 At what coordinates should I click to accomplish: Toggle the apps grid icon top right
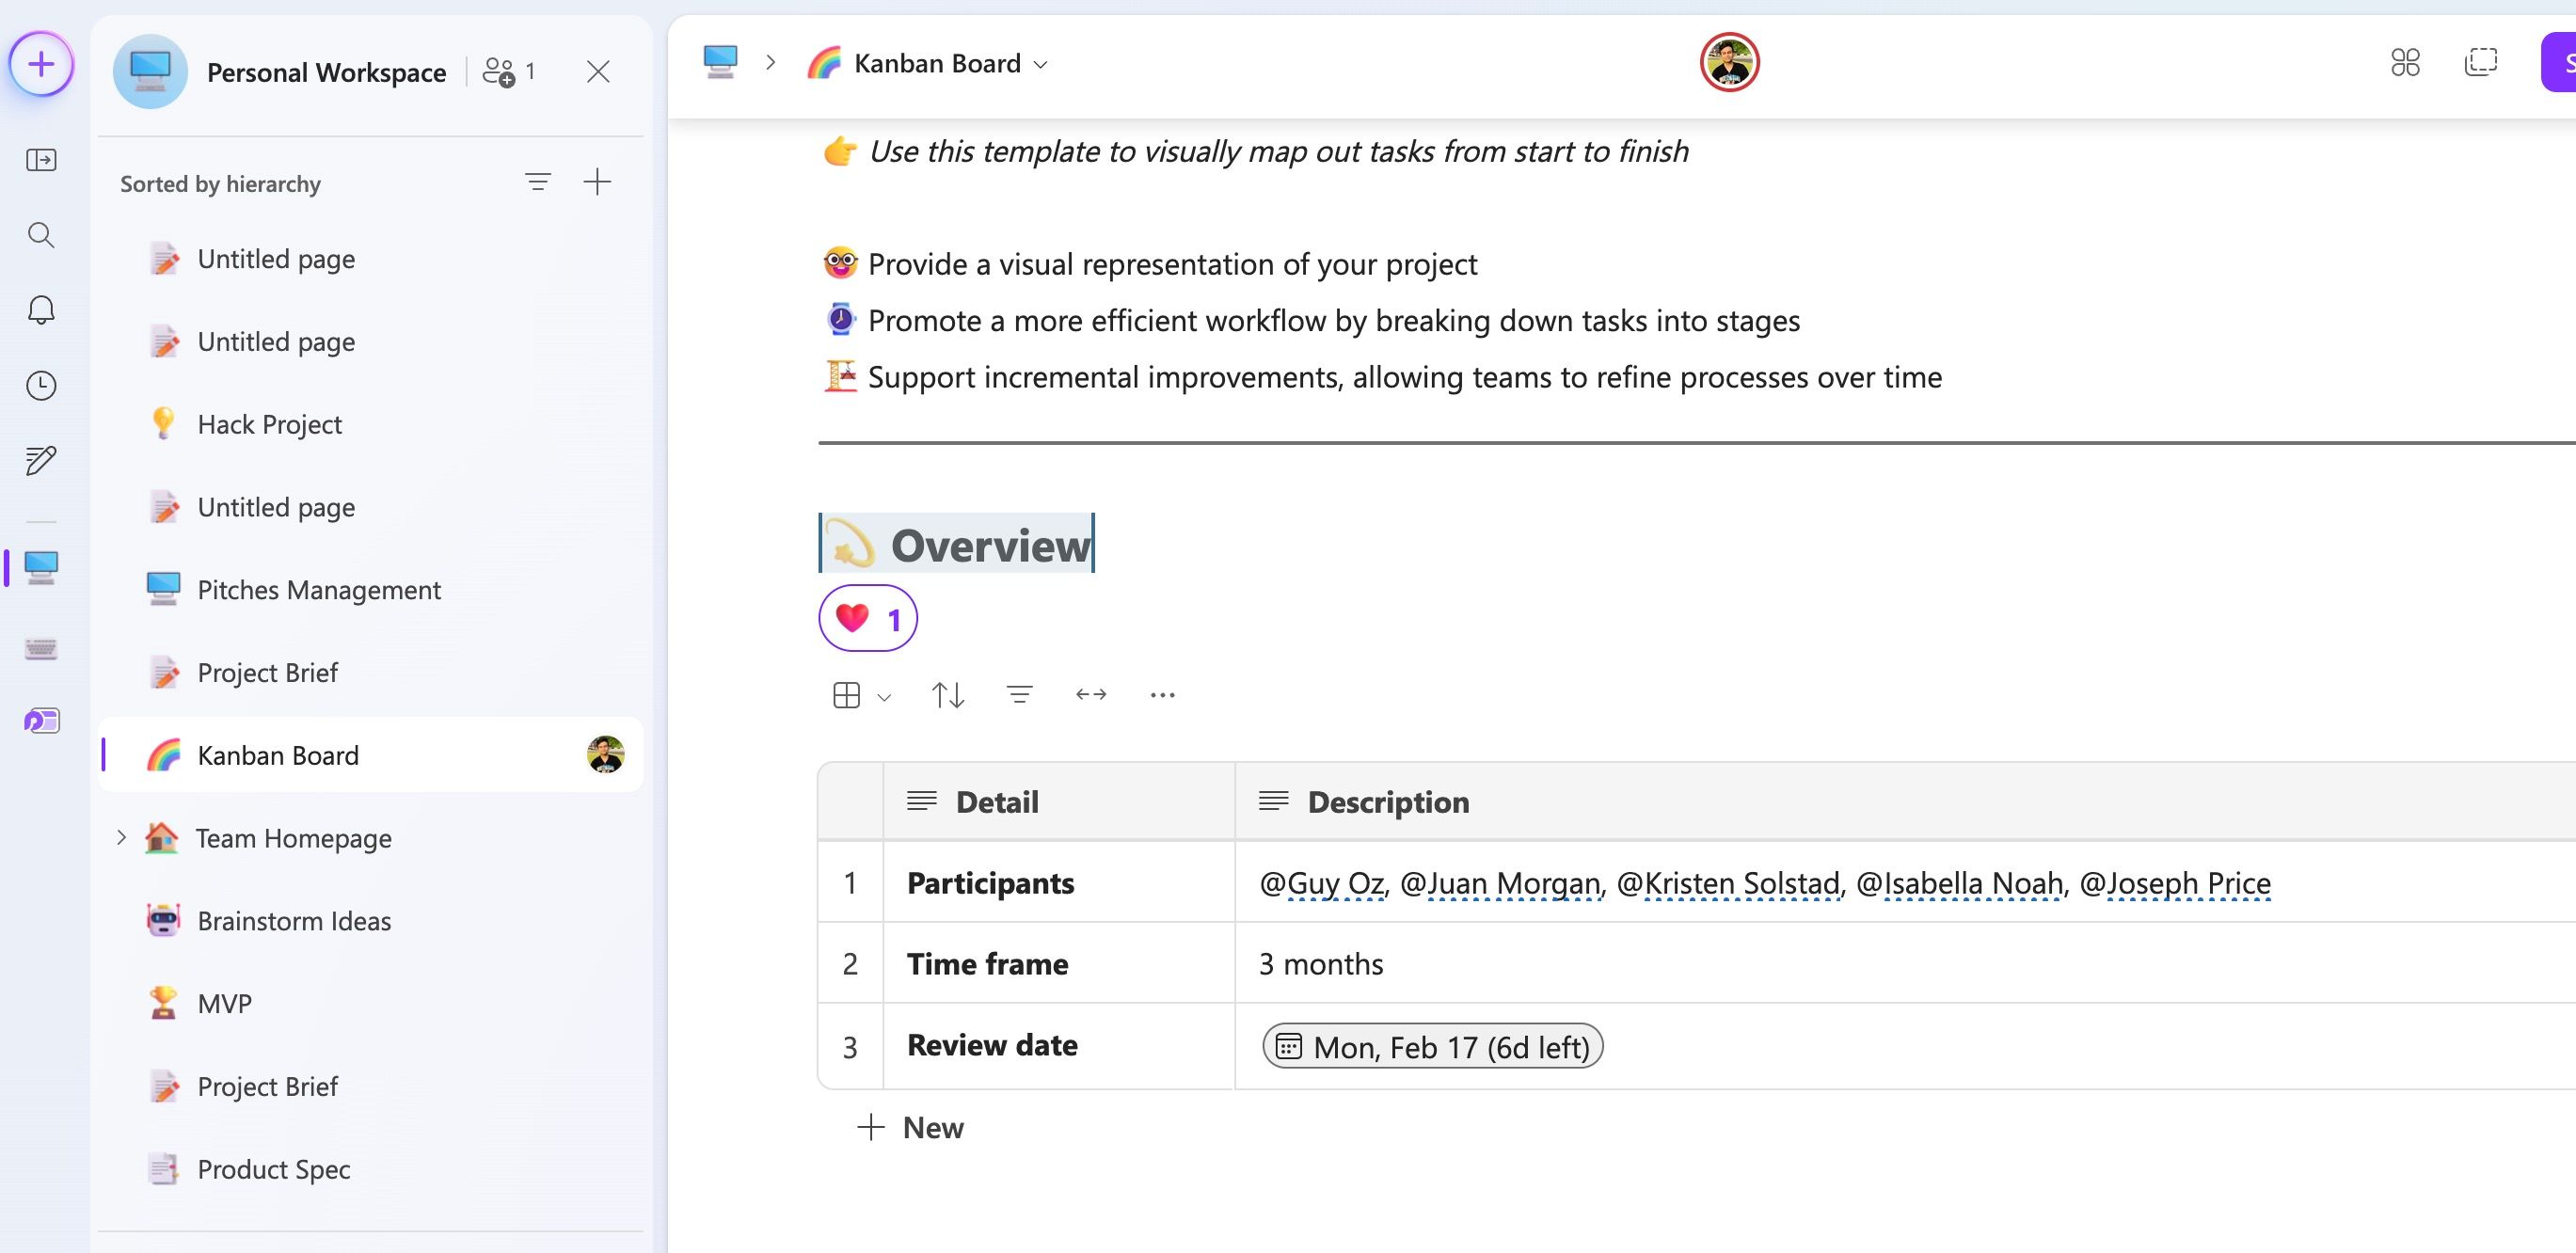(2405, 61)
